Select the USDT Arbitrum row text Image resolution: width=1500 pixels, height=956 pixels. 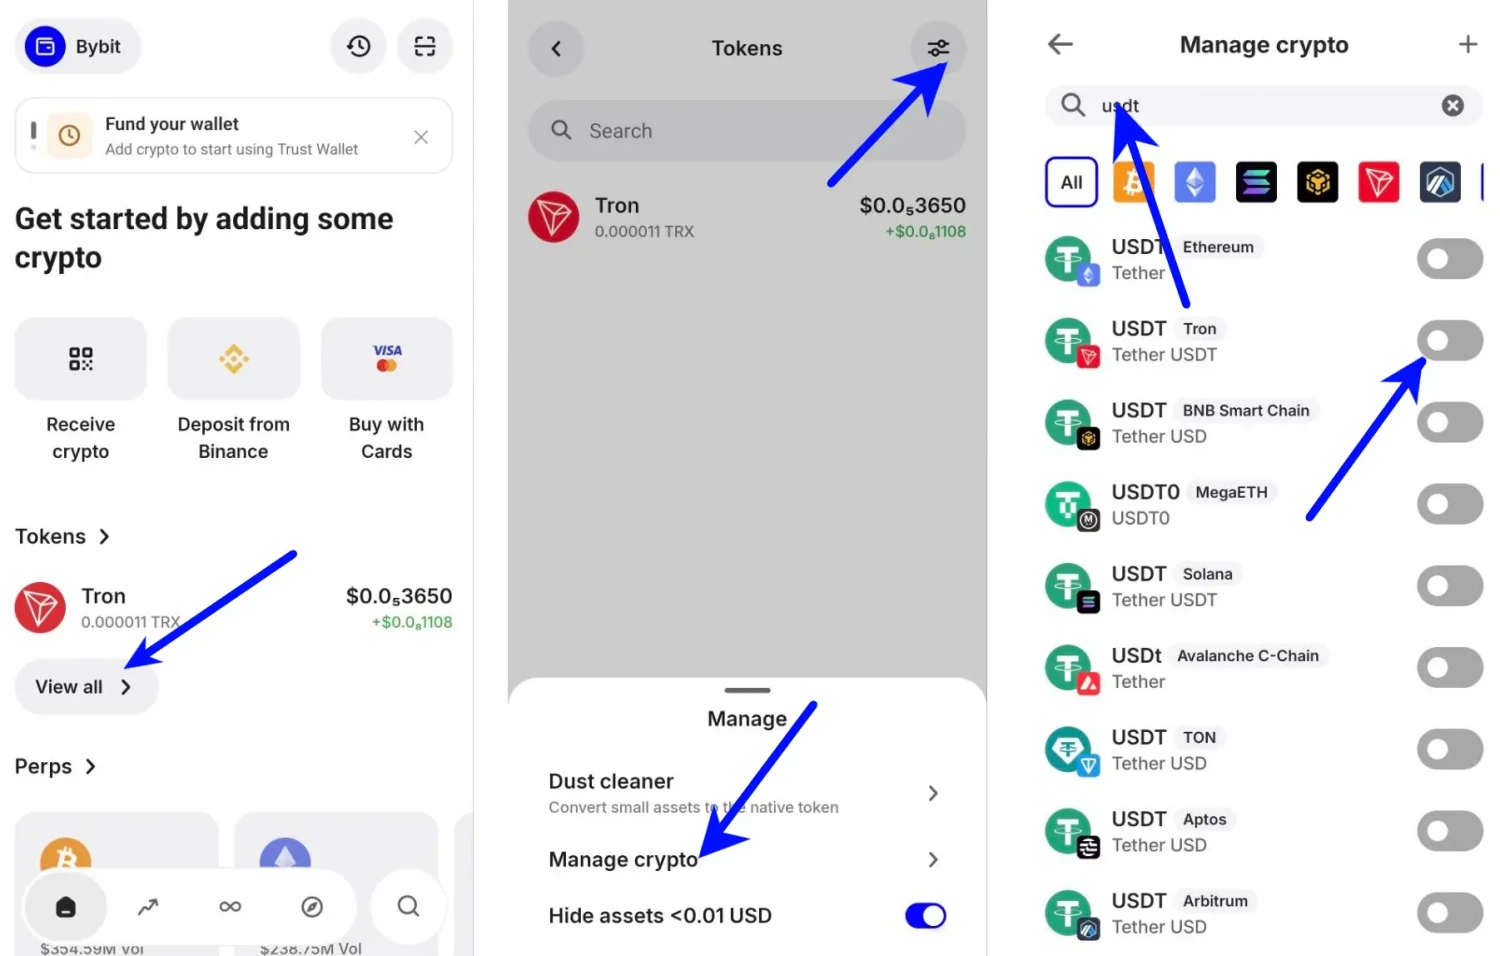(1182, 914)
